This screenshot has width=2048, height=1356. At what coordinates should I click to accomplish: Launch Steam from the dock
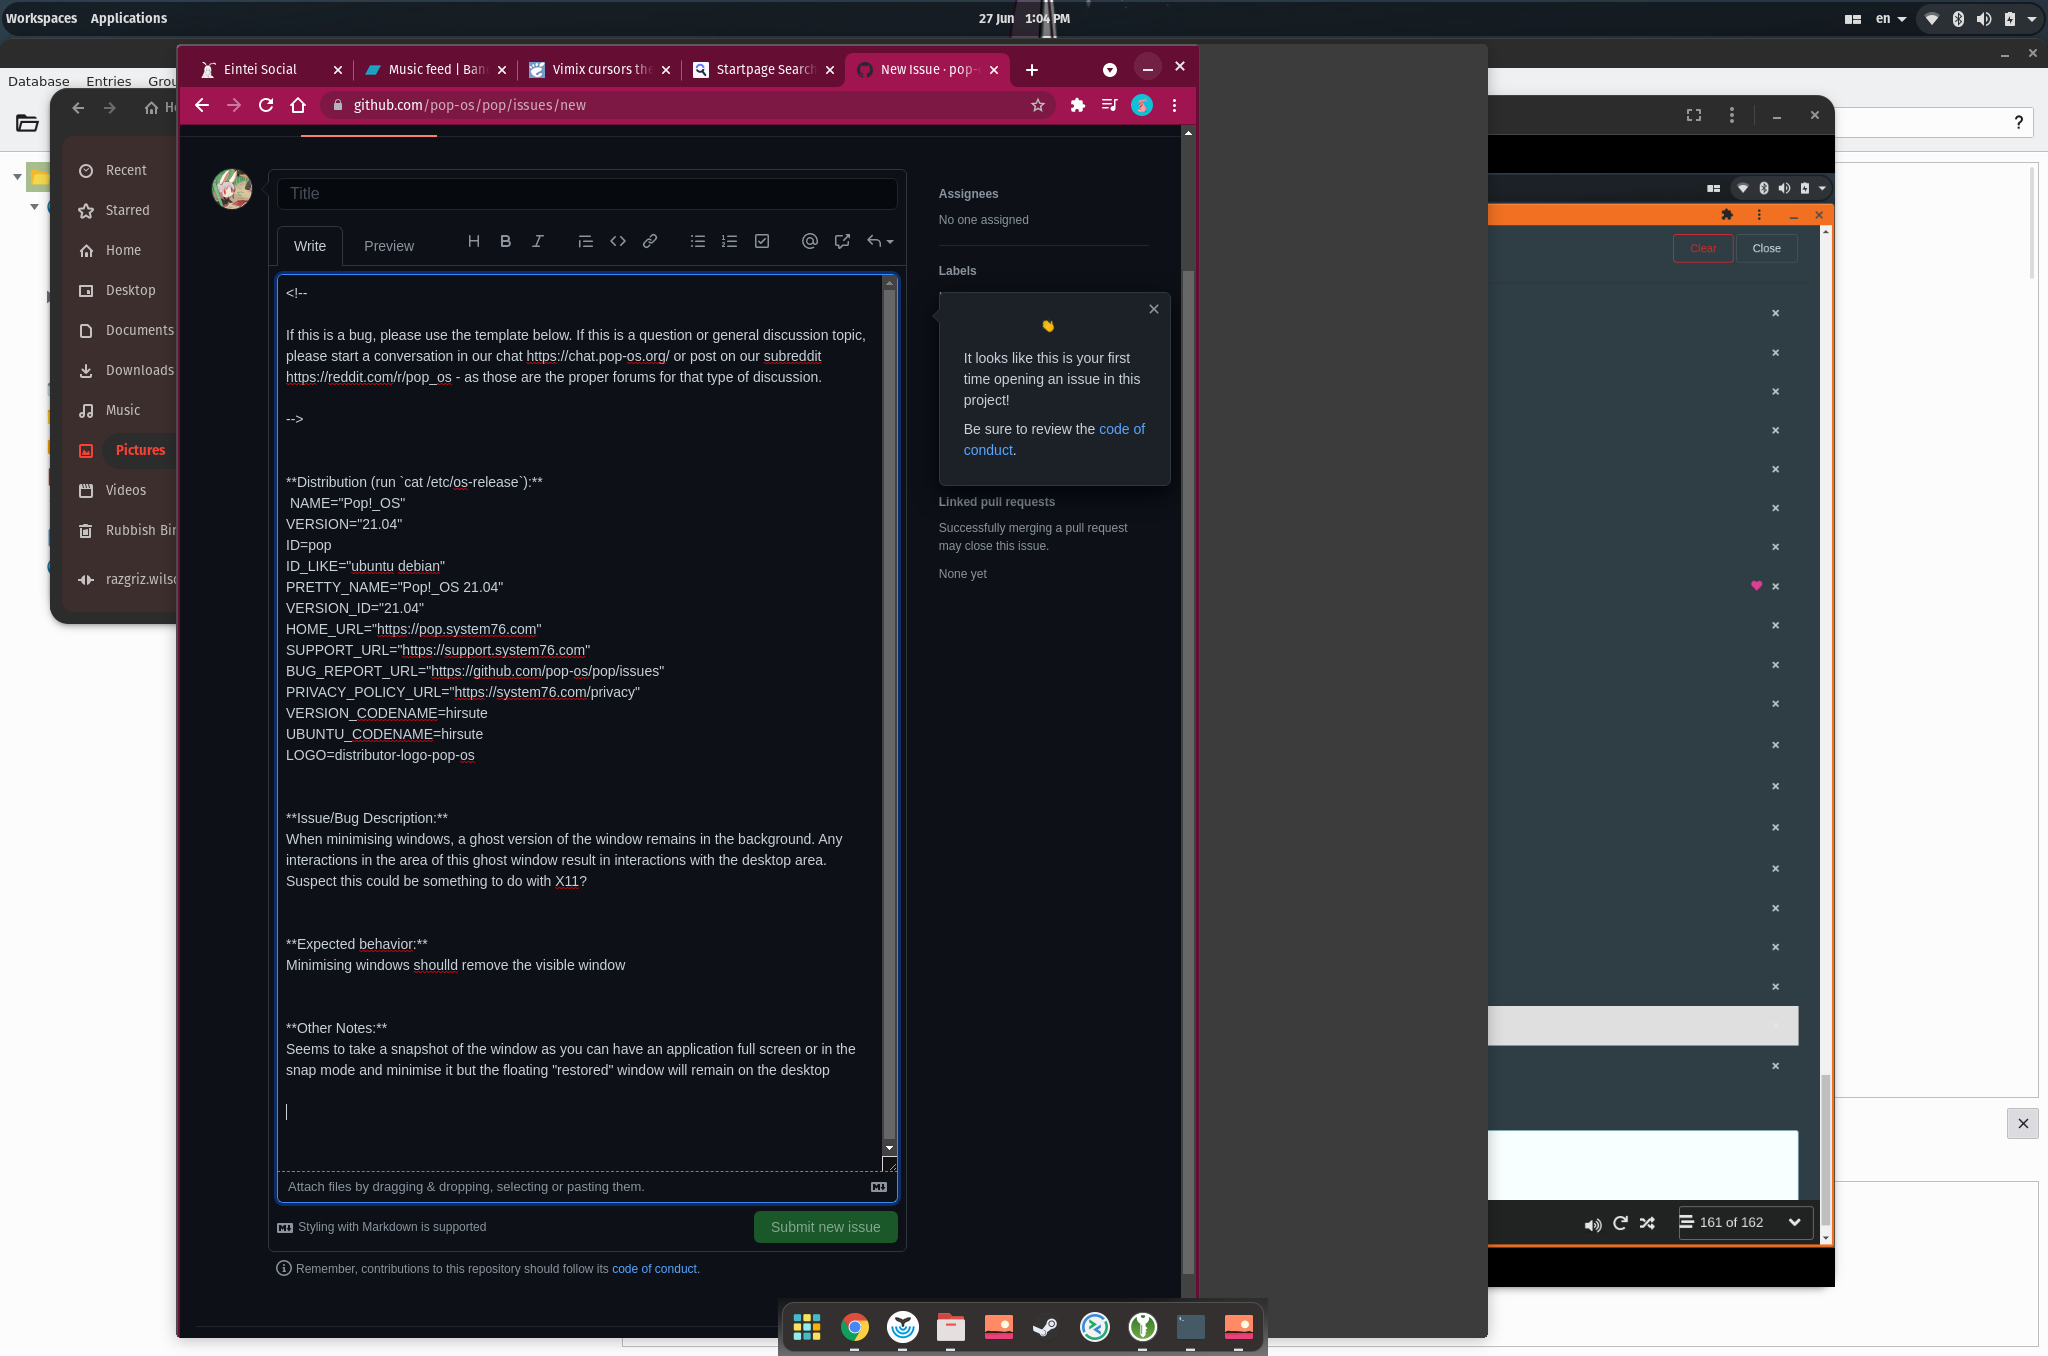(1046, 1327)
